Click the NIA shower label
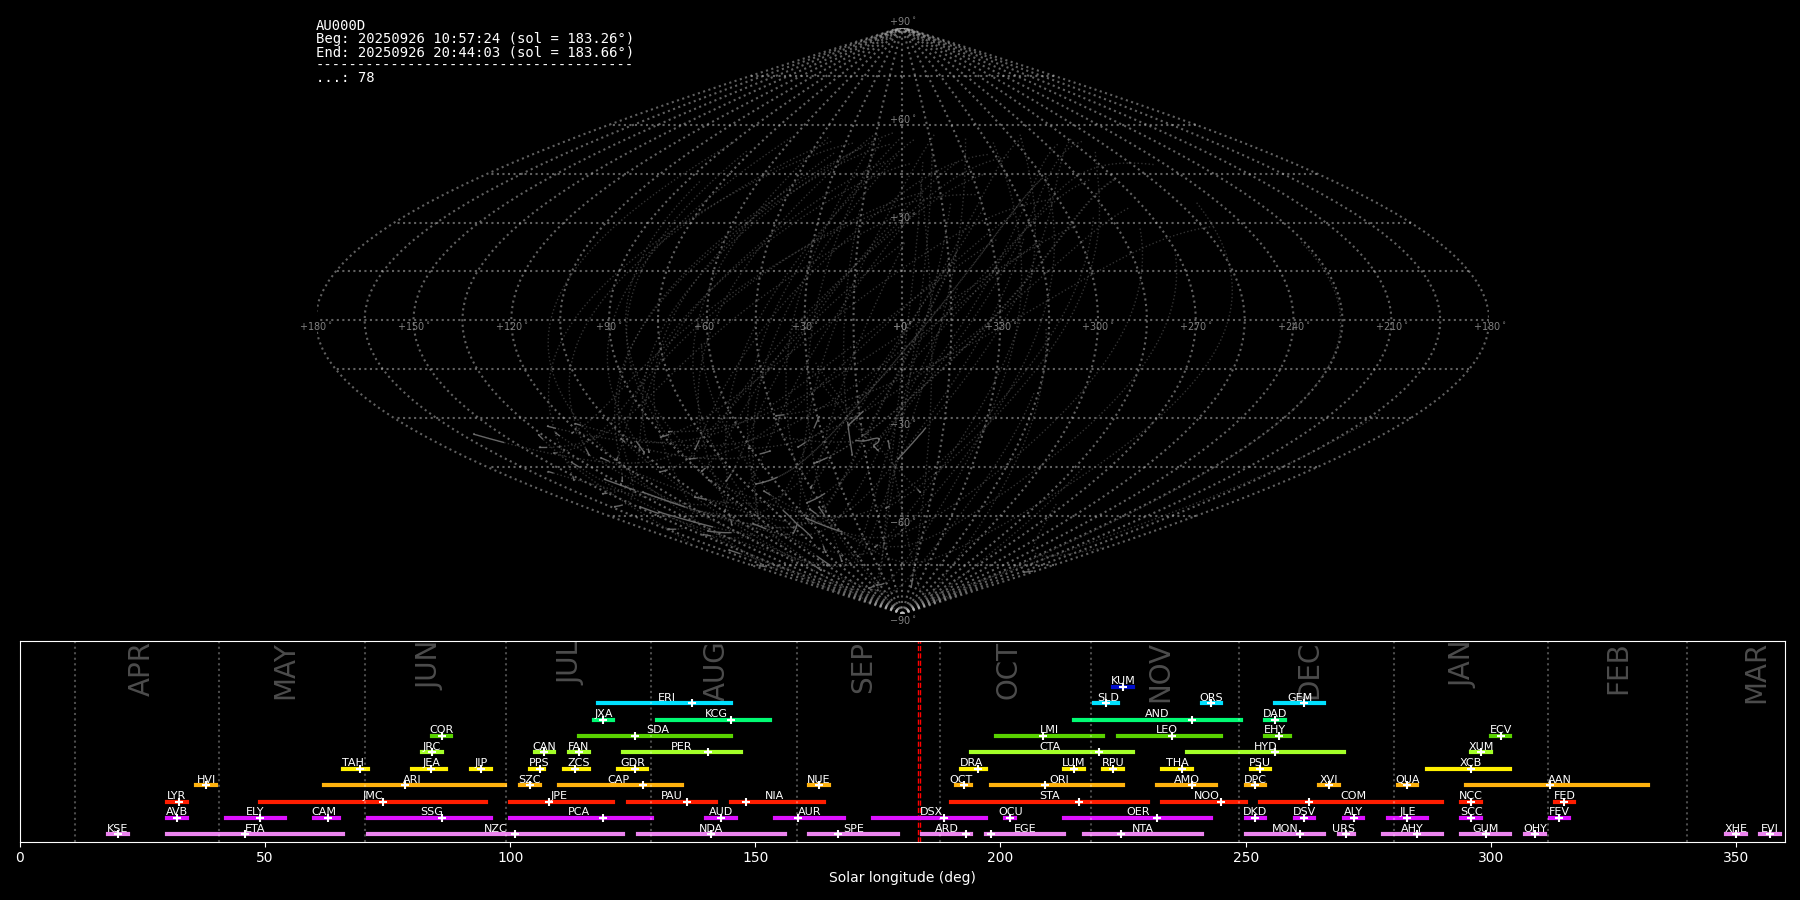This screenshot has height=900, width=1800. (x=774, y=796)
